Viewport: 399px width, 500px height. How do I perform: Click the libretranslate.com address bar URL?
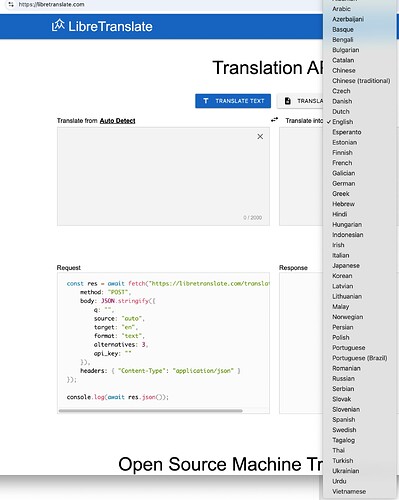51,4
